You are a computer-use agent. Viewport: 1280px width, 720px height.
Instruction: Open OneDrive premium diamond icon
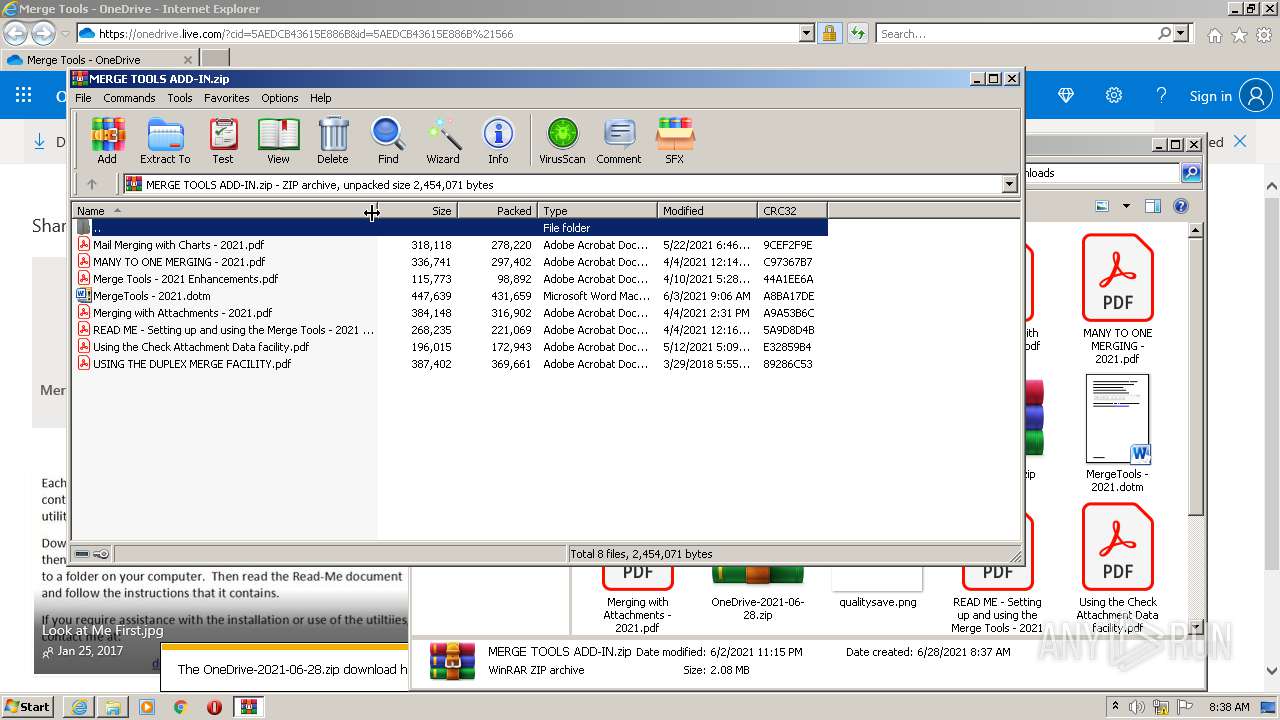click(1066, 96)
